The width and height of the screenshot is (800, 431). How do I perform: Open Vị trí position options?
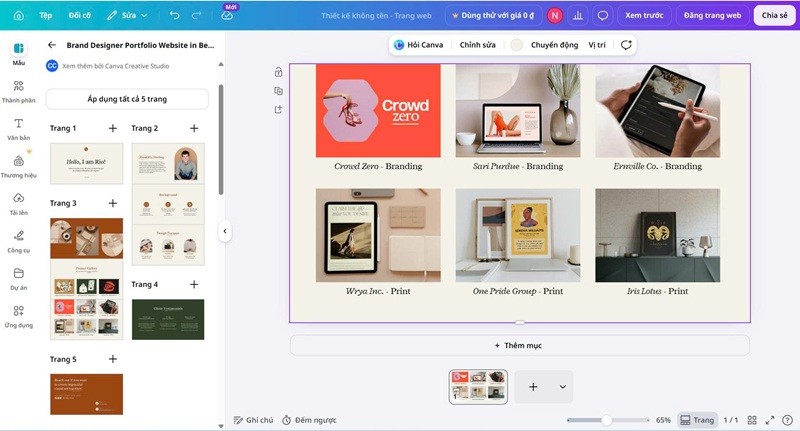597,45
